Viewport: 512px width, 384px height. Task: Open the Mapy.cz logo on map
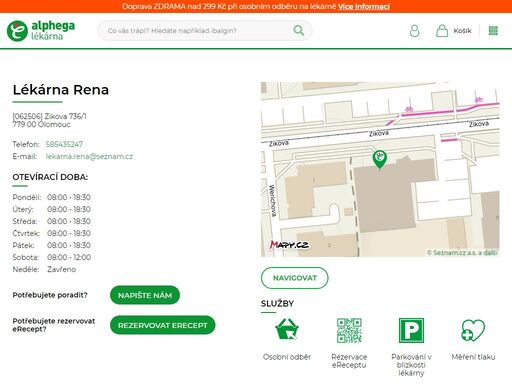pyautogui.click(x=289, y=245)
